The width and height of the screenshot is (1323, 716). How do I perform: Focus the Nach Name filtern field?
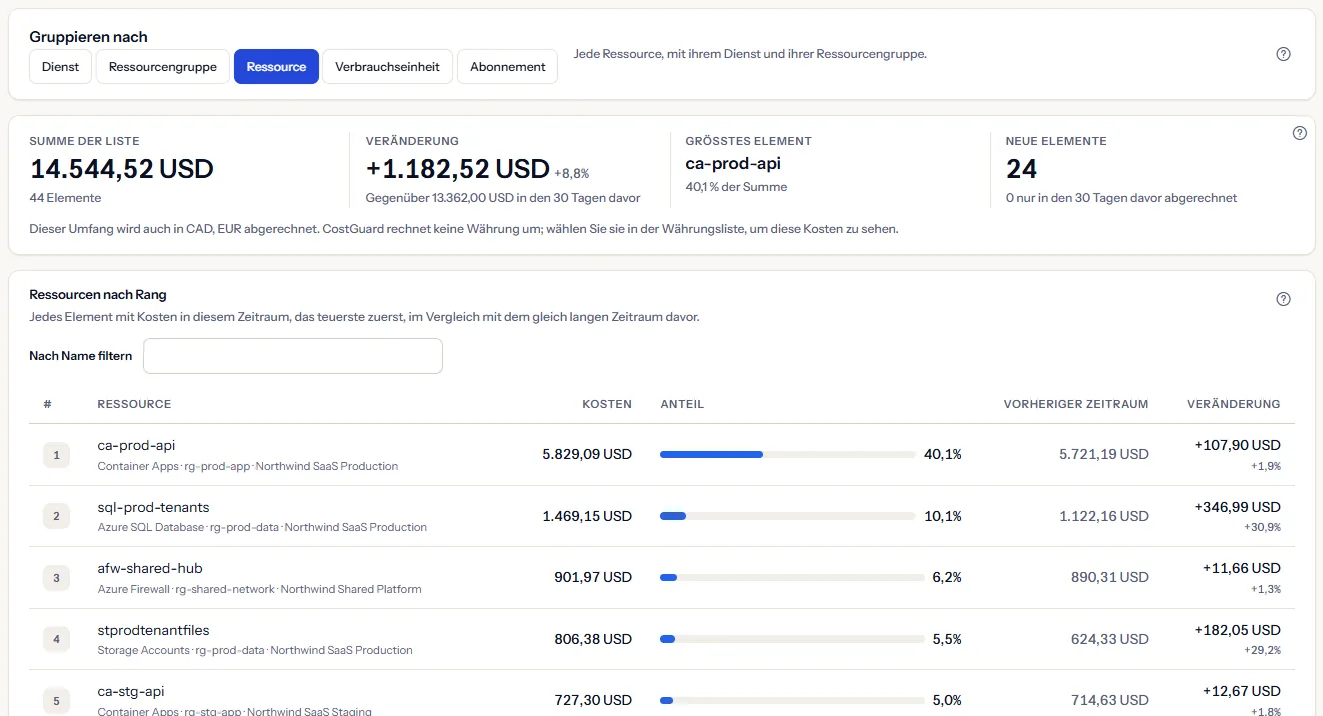coord(293,356)
